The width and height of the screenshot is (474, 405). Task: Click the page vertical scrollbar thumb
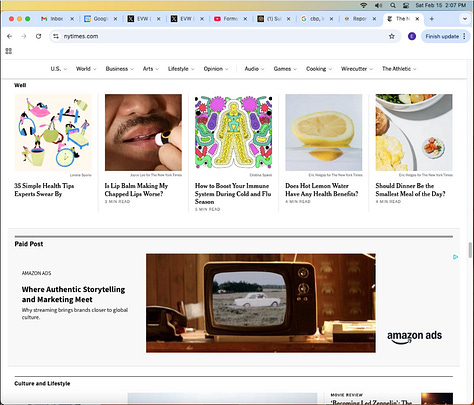(x=470, y=250)
